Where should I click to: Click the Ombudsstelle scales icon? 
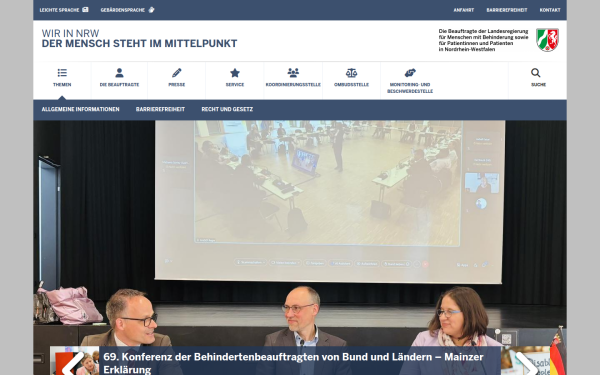point(351,72)
